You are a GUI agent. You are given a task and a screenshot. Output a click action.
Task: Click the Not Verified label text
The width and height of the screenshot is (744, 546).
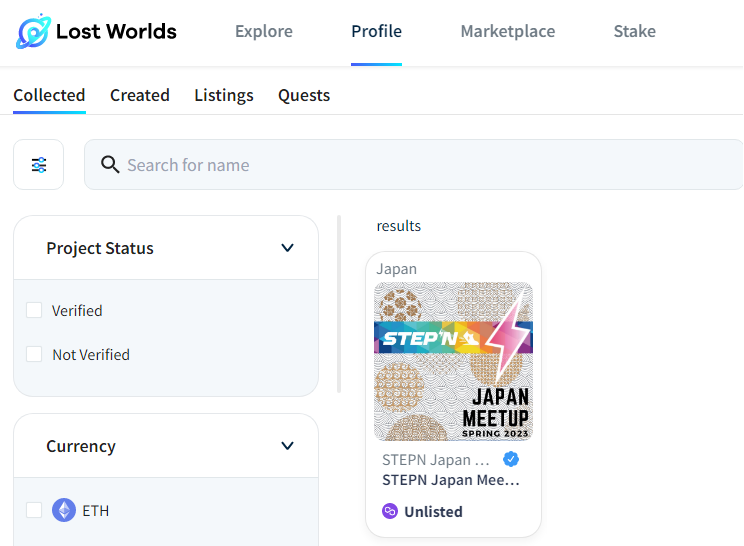coord(91,354)
